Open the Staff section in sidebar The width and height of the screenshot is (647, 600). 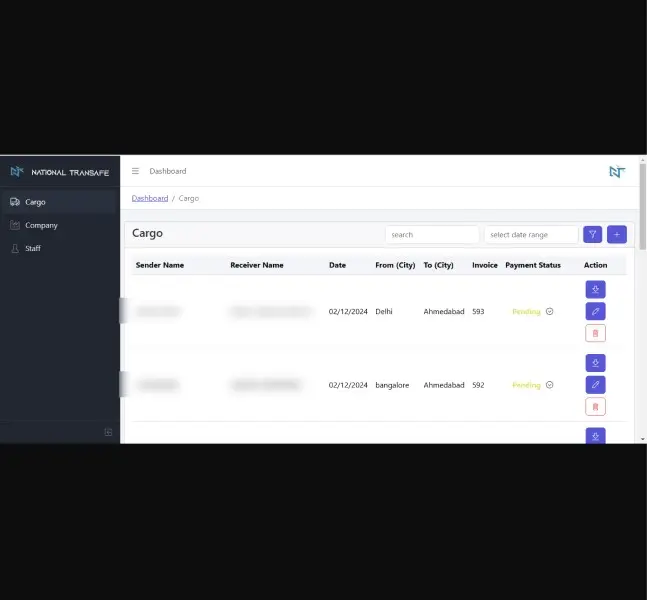pos(59,248)
